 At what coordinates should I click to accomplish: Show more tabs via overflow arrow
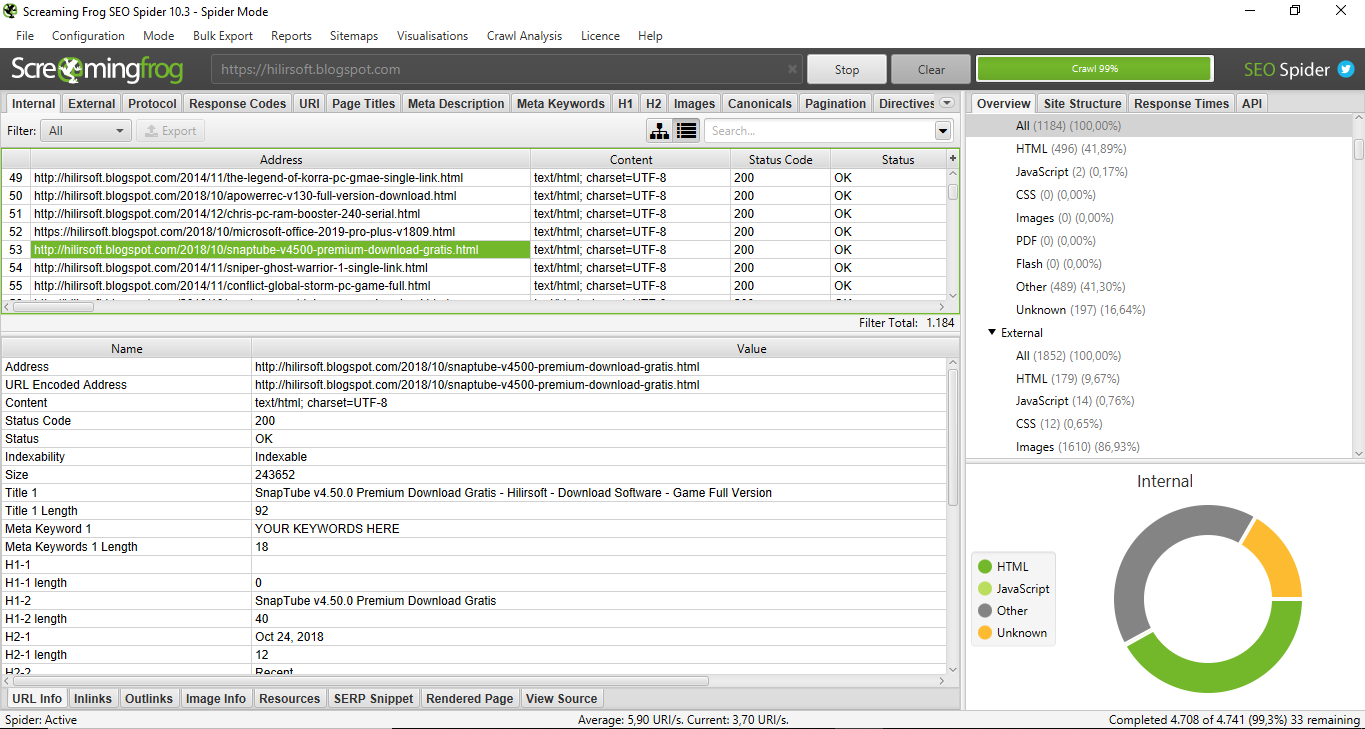tap(946, 103)
